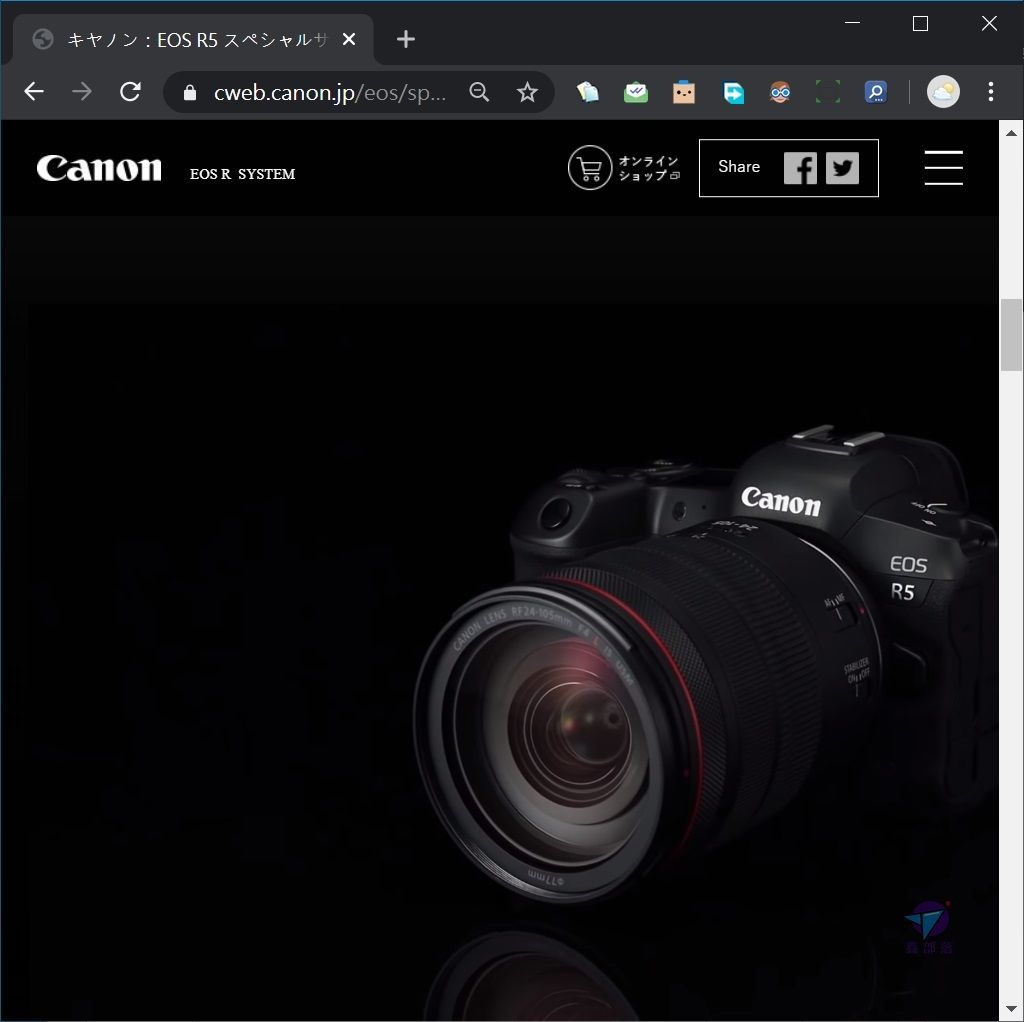
Task: Click the EOS R5 camera image
Action: pos(705,663)
